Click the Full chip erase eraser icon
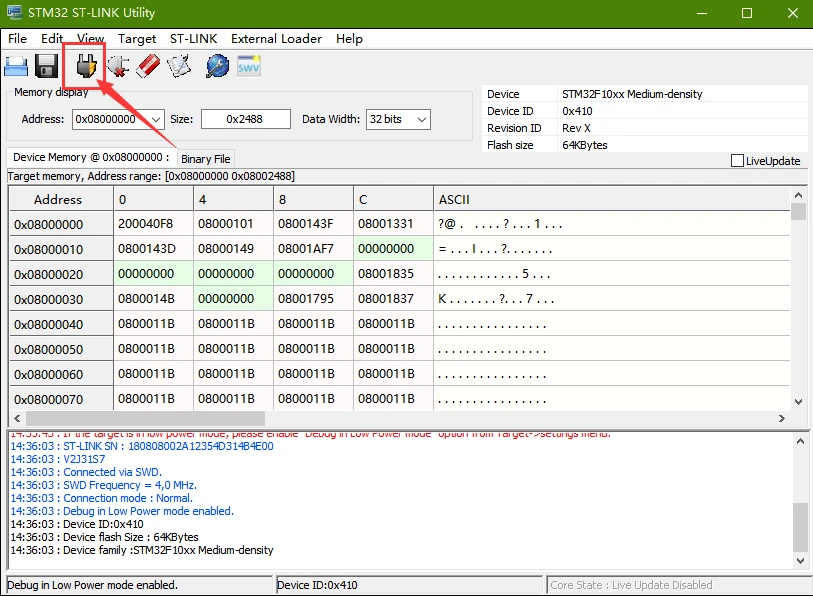Viewport: 813px width, 596px height. pos(148,66)
